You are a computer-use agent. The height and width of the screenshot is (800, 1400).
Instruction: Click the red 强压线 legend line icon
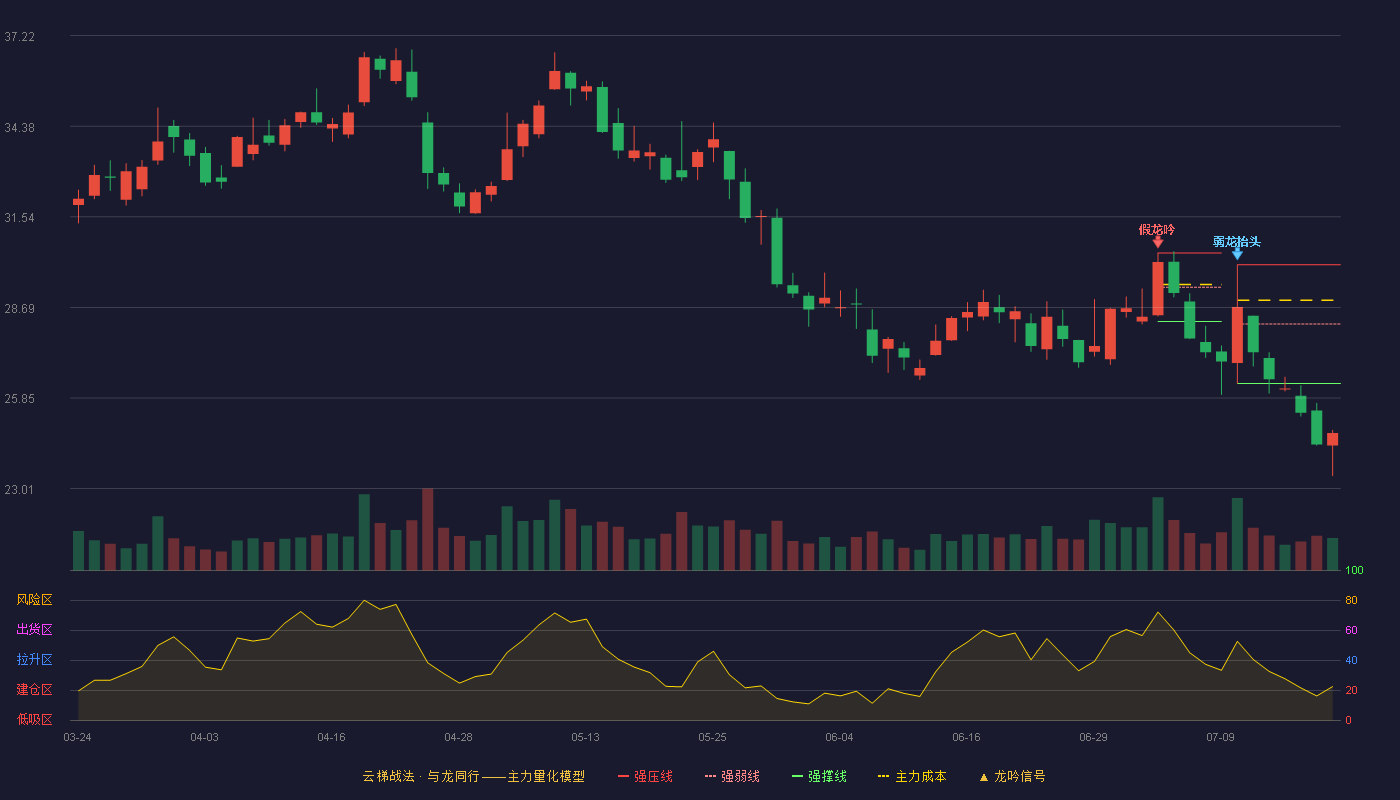coord(624,776)
